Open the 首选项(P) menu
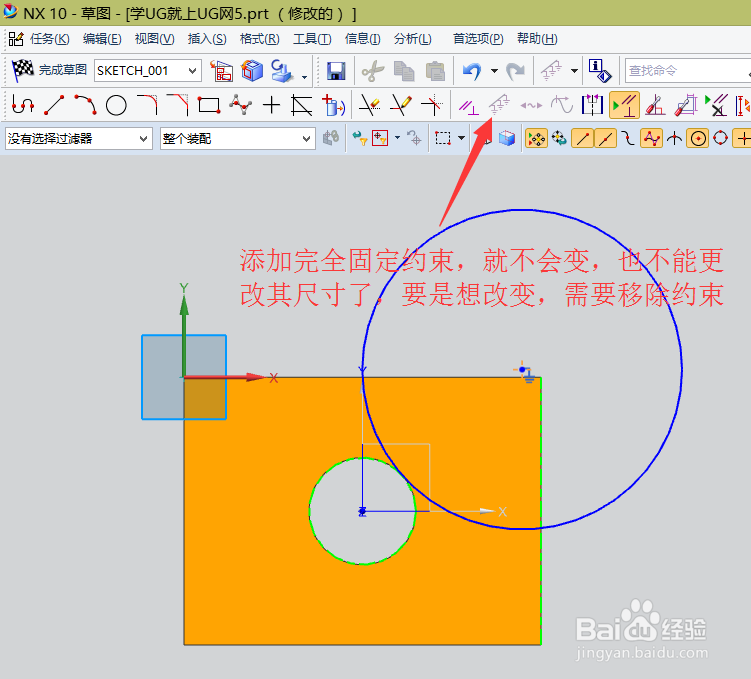The height and width of the screenshot is (679, 751). 478,39
